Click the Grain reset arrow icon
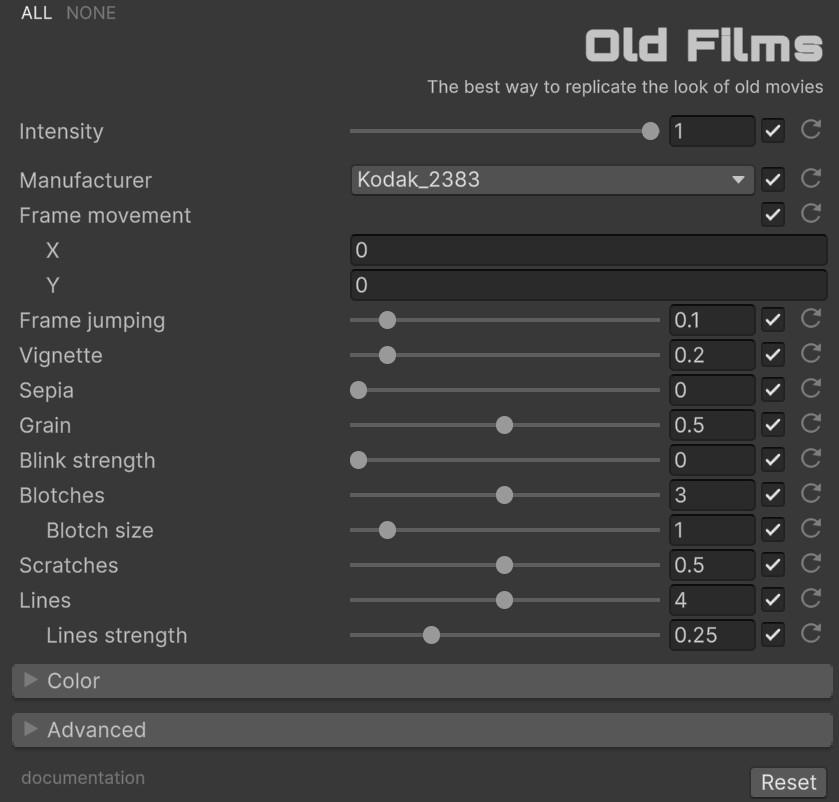The height and width of the screenshot is (802, 839). pos(811,424)
